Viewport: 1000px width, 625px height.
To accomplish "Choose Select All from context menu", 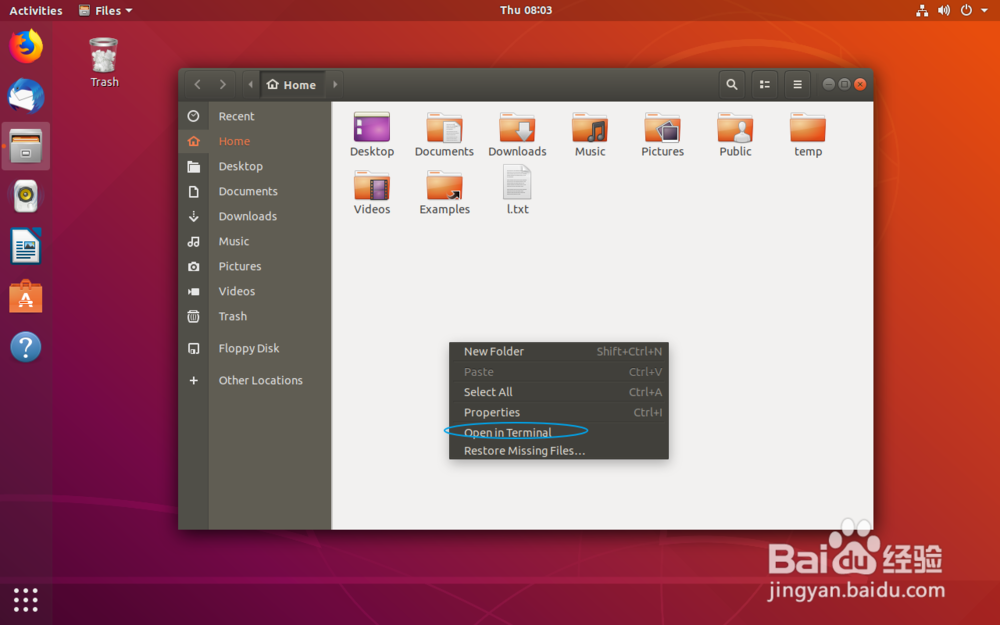I will (x=559, y=392).
